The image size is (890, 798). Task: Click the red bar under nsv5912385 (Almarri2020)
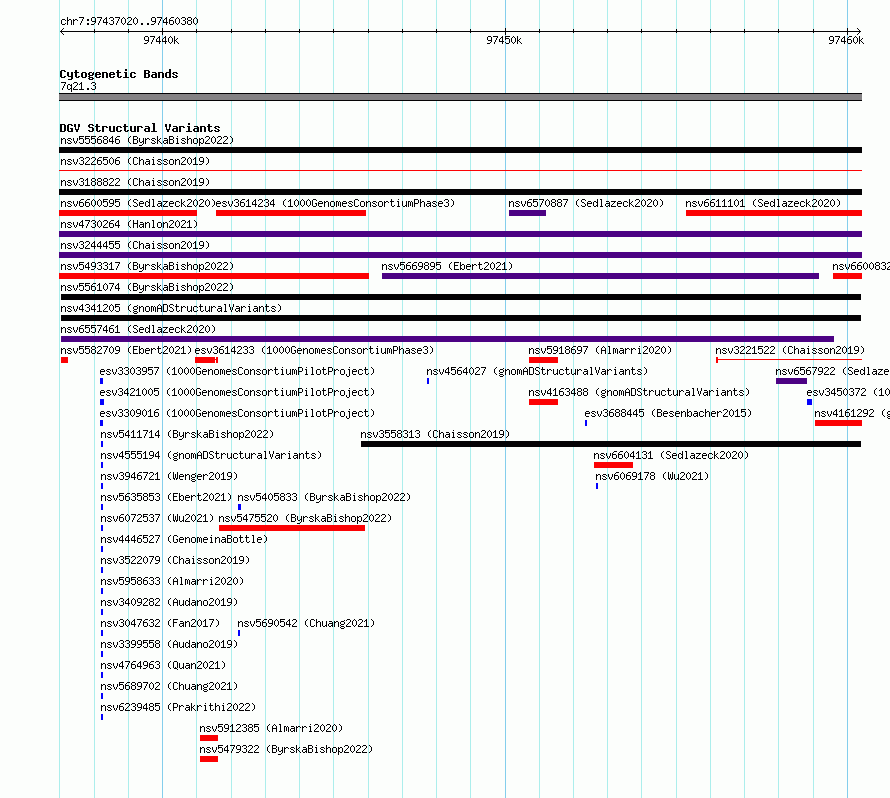pyautogui.click(x=209, y=738)
